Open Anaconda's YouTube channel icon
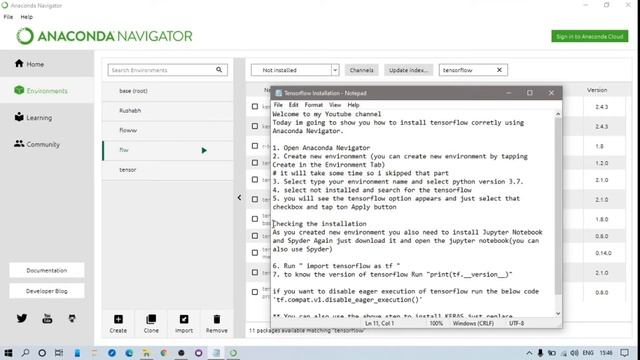Image resolution: width=640 pixels, height=360 pixels. tap(47, 318)
